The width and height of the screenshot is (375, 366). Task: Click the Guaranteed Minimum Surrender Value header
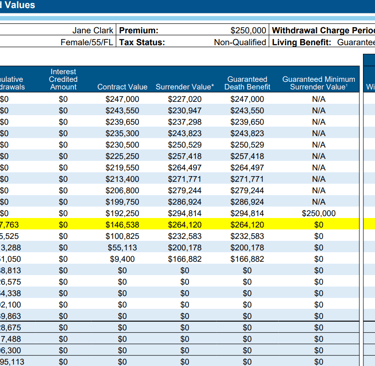[x=318, y=83]
